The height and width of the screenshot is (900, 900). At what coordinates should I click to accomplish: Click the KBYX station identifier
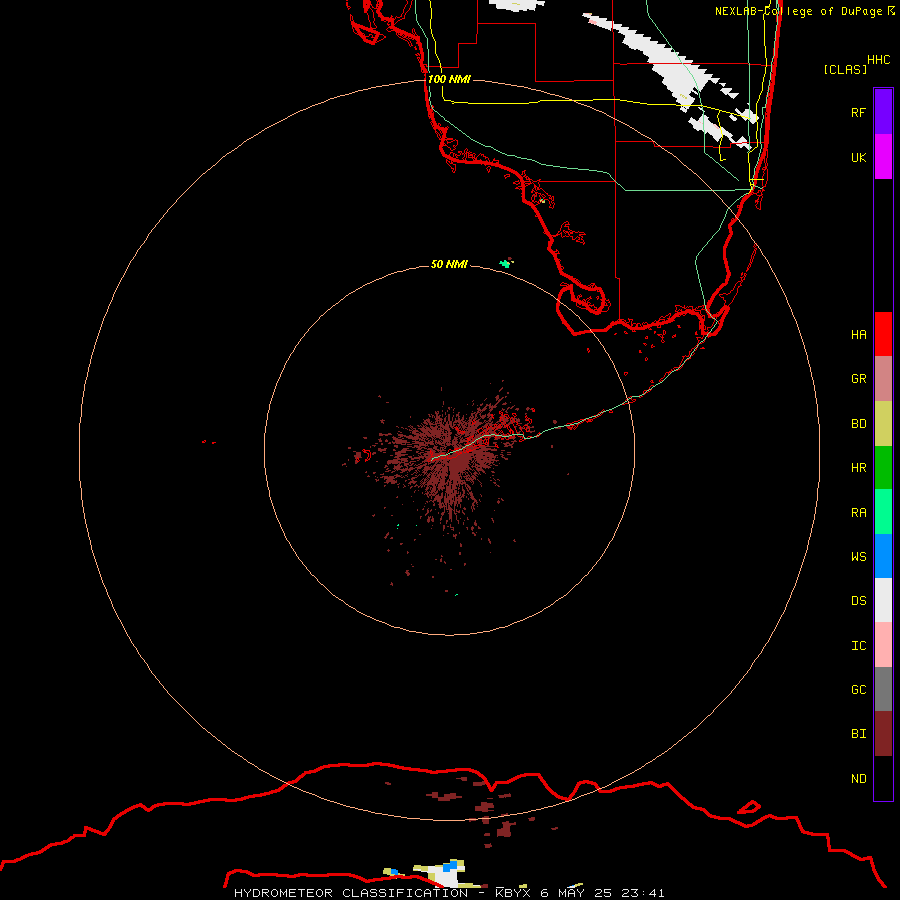click(513, 893)
